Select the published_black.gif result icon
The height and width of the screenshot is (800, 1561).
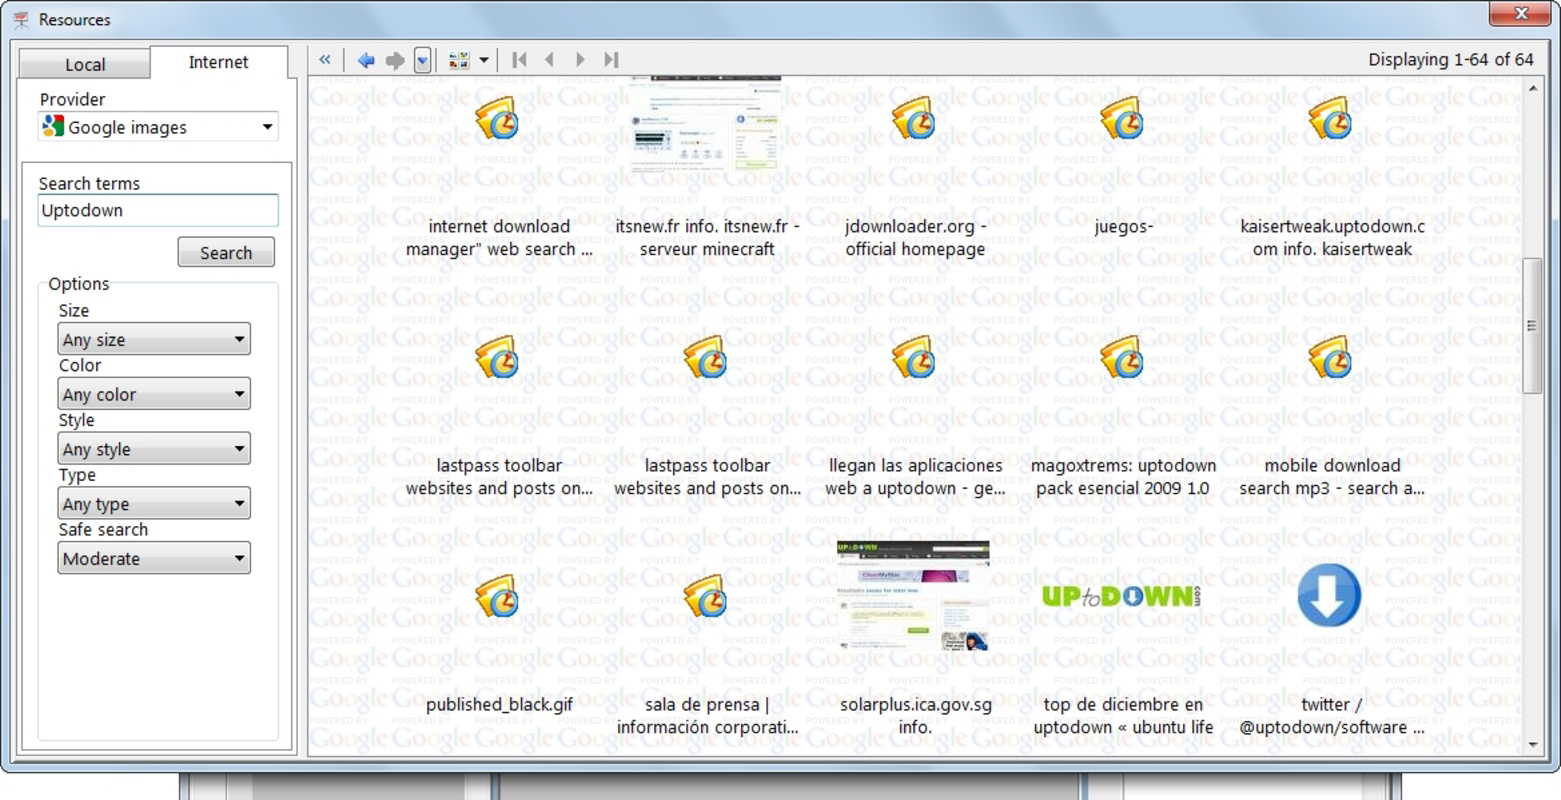point(497,596)
